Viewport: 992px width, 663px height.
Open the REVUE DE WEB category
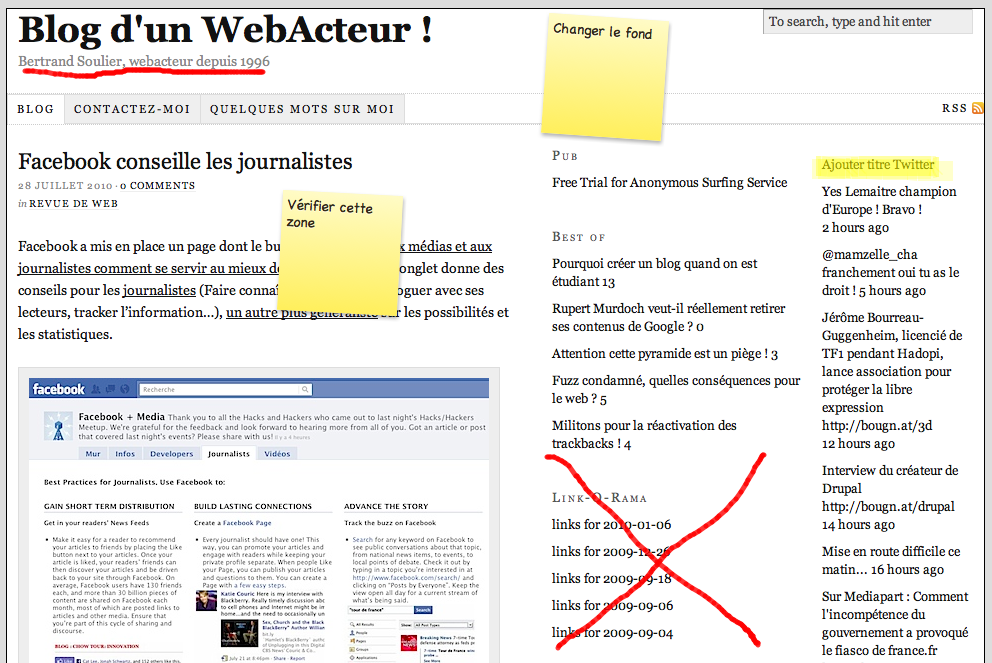click(x=73, y=204)
